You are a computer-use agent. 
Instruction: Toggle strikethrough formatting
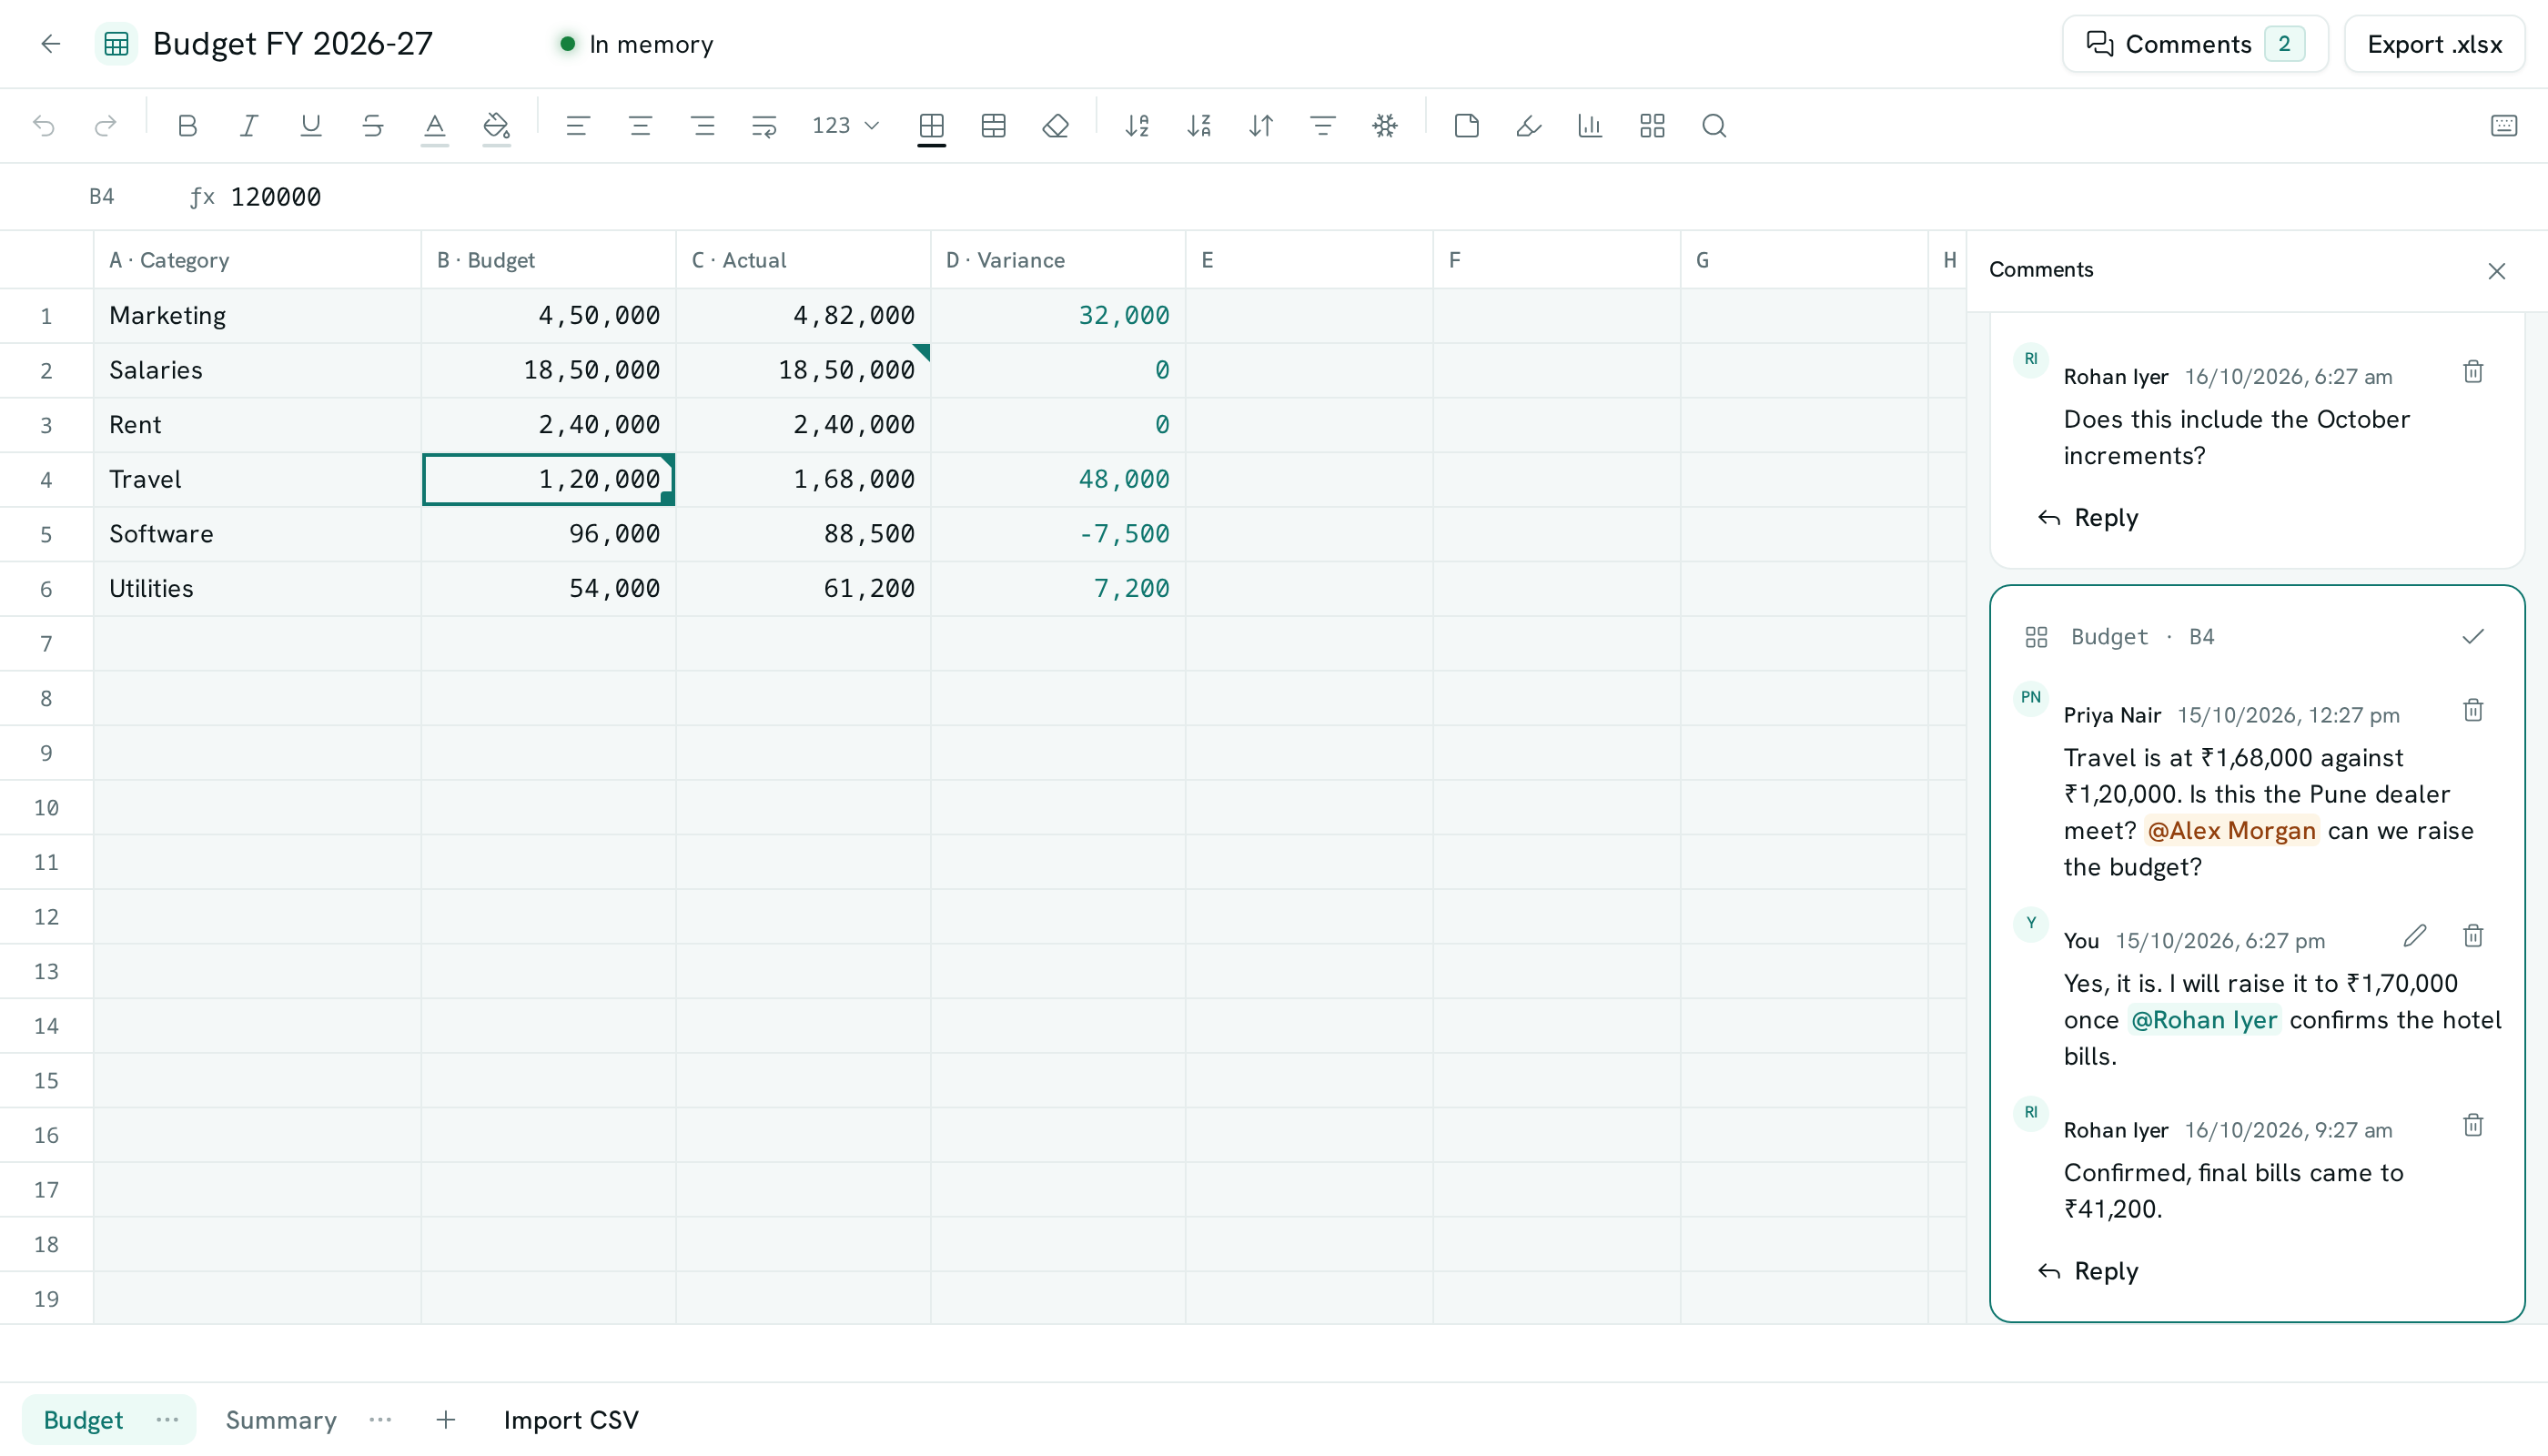(373, 126)
